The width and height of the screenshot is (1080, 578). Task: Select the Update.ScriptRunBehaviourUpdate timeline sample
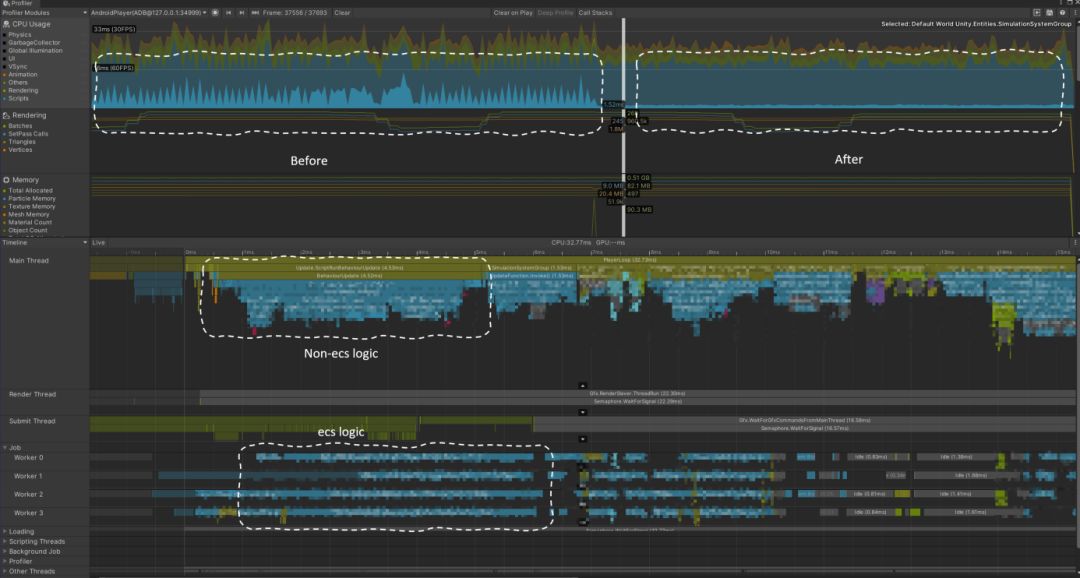350,268
